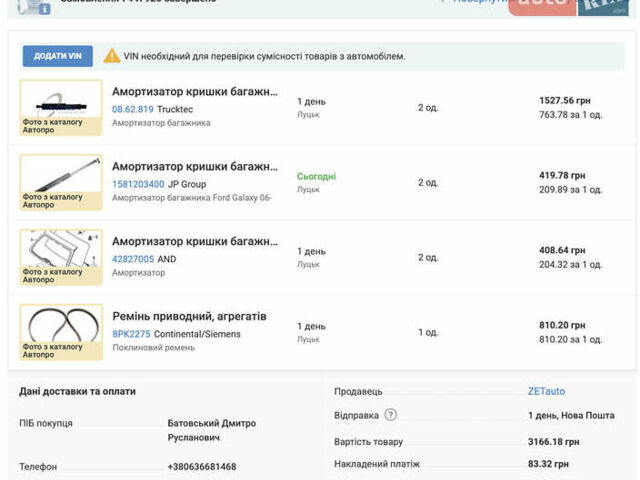The width and height of the screenshot is (640, 480).
Task: Click the Продавець label
Action: 358,391
